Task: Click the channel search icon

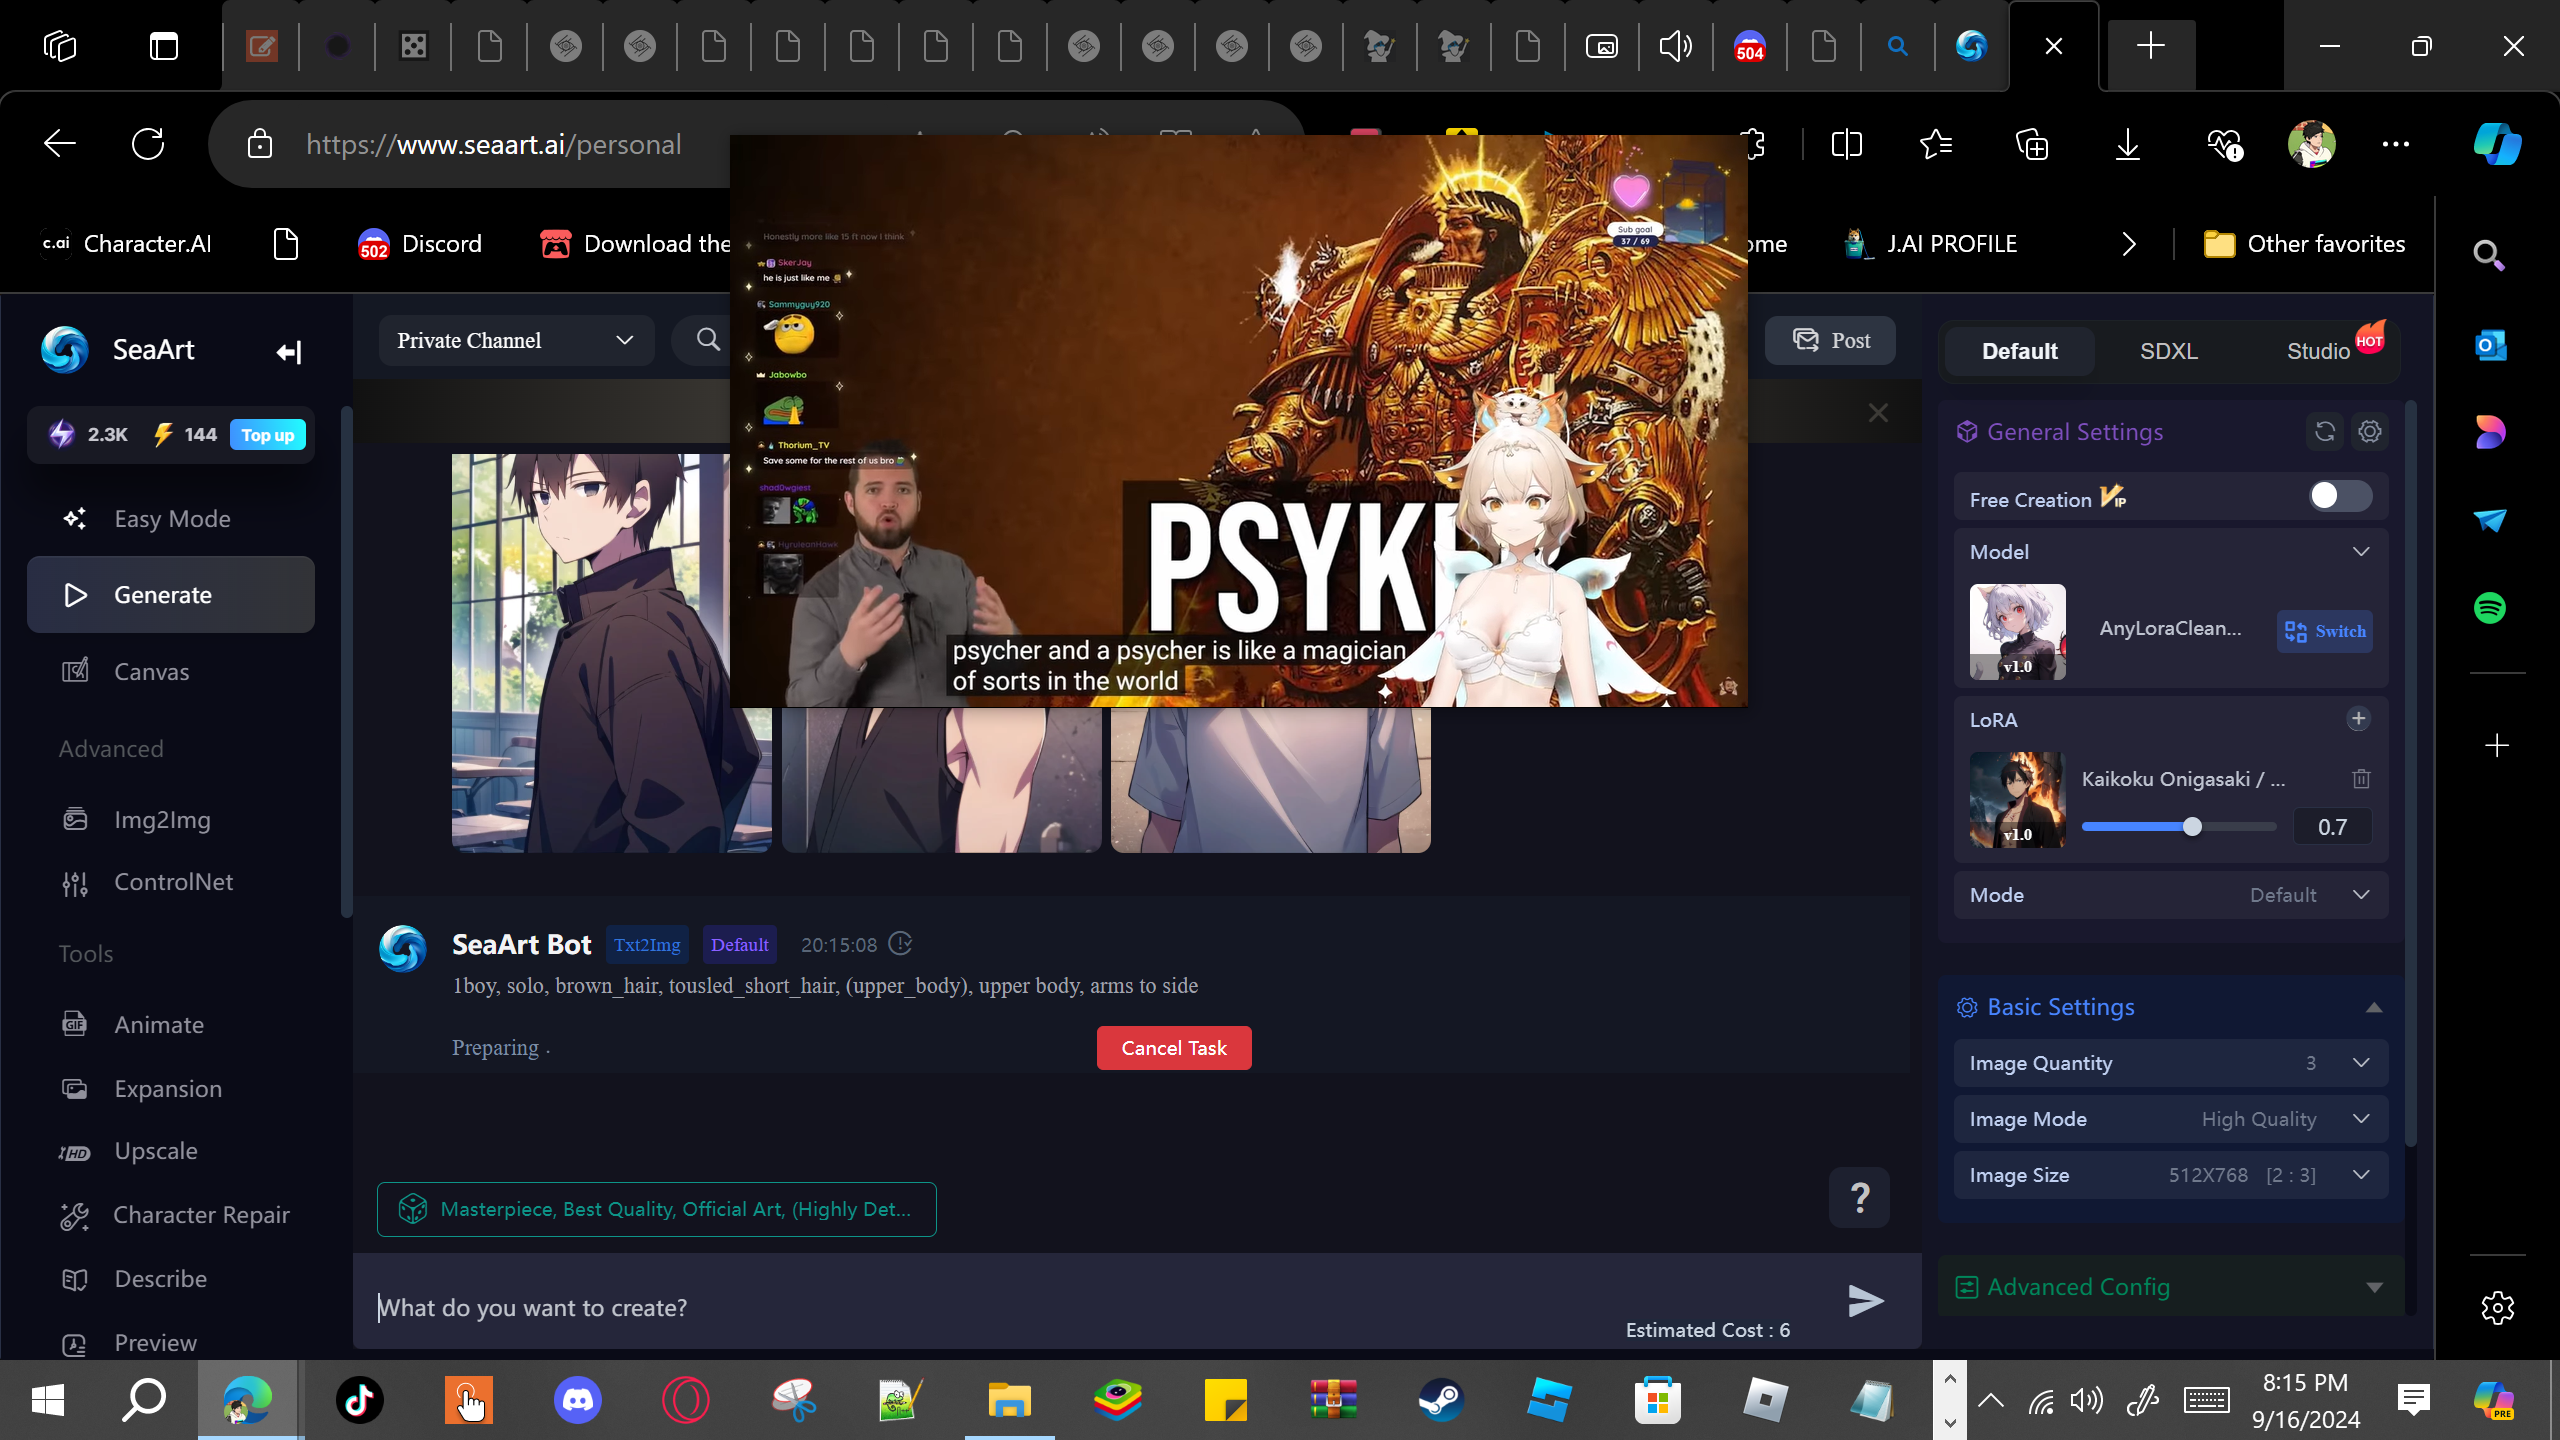Action: pos(708,340)
